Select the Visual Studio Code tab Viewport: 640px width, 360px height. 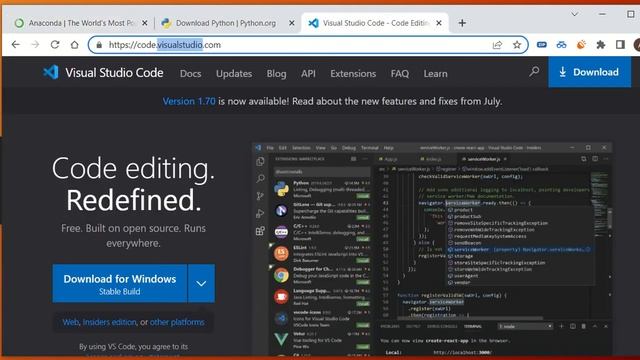point(375,23)
